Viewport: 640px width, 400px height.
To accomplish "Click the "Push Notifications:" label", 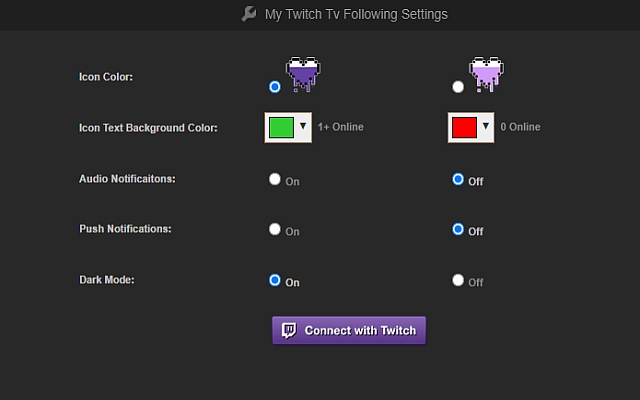I will 125,229.
